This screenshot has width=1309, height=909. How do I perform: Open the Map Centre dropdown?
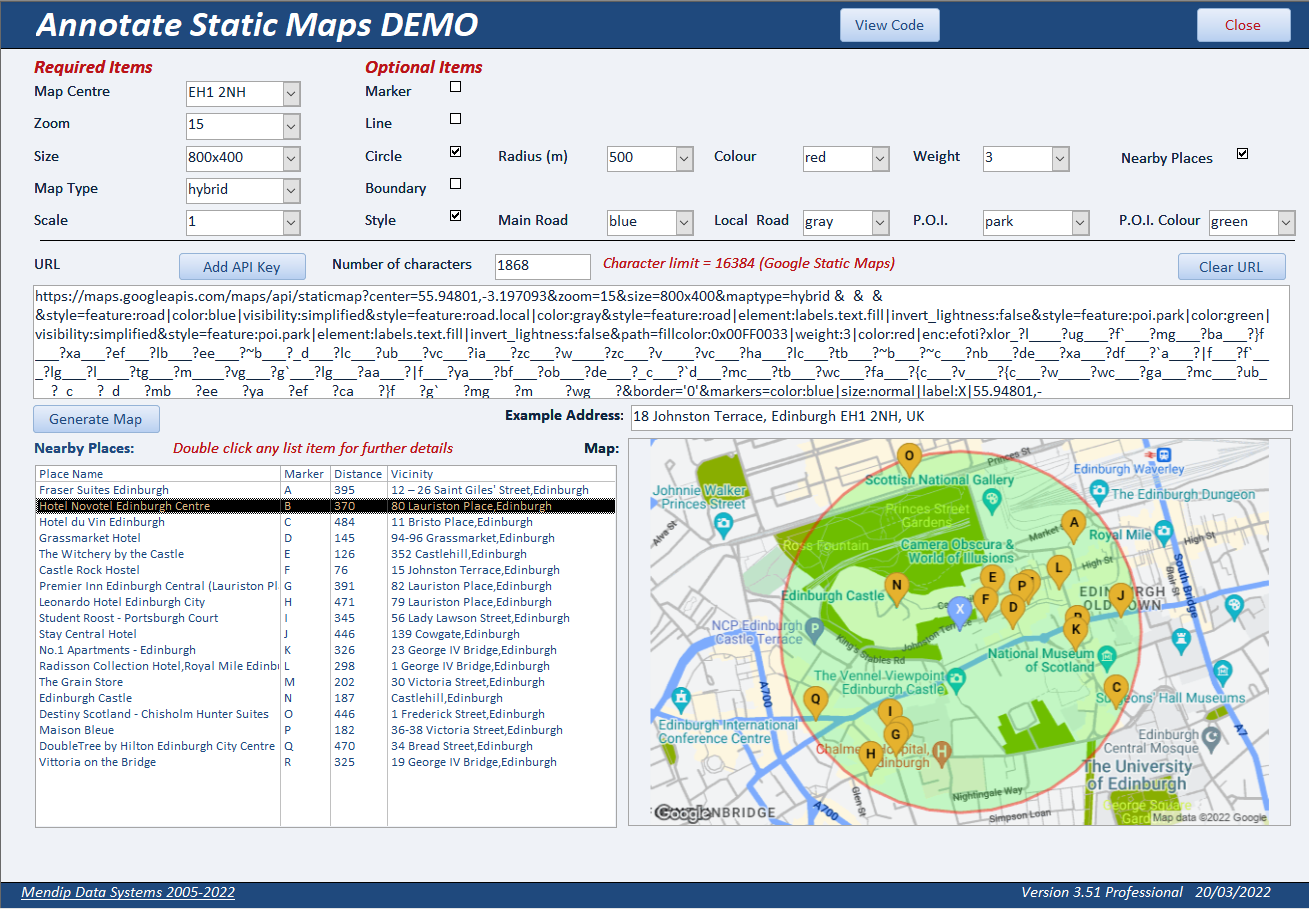(x=291, y=94)
